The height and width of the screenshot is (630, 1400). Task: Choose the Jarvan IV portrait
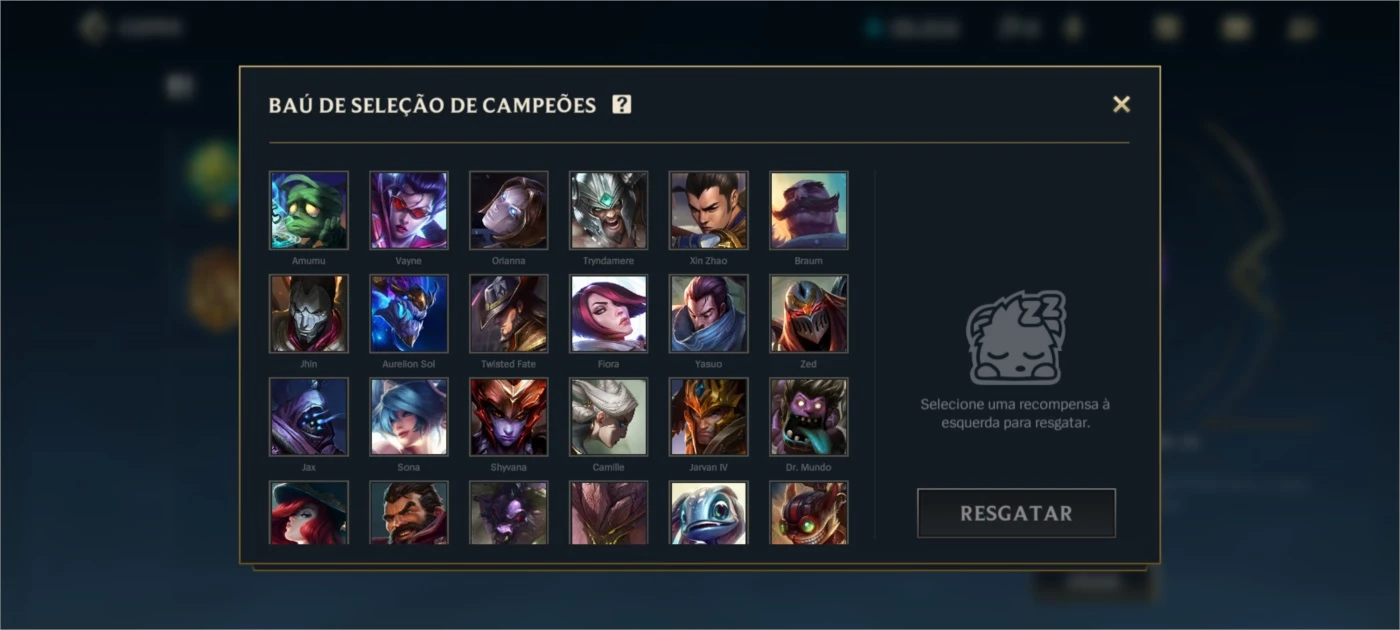pyautogui.click(x=709, y=417)
